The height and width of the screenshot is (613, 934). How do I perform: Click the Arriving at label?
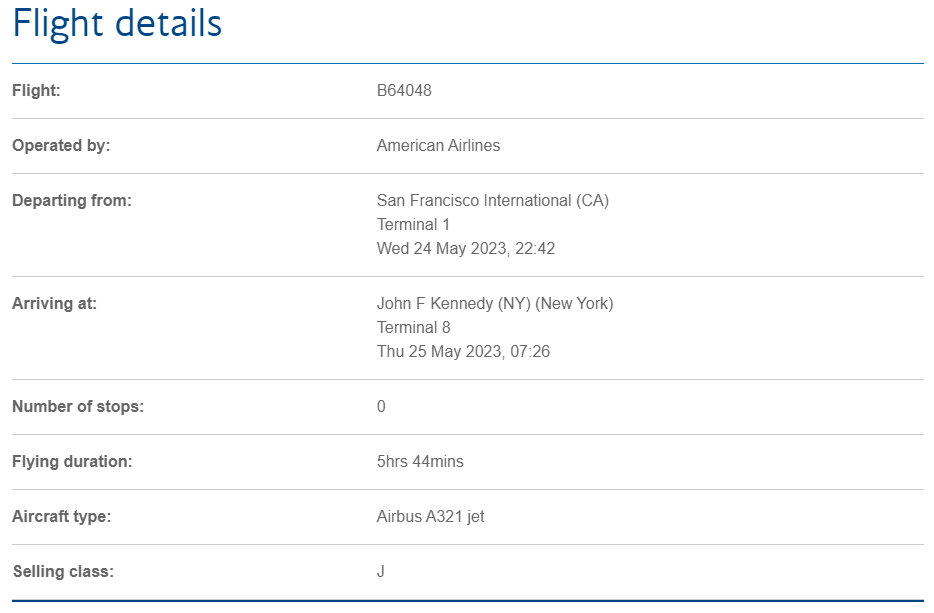tap(54, 304)
